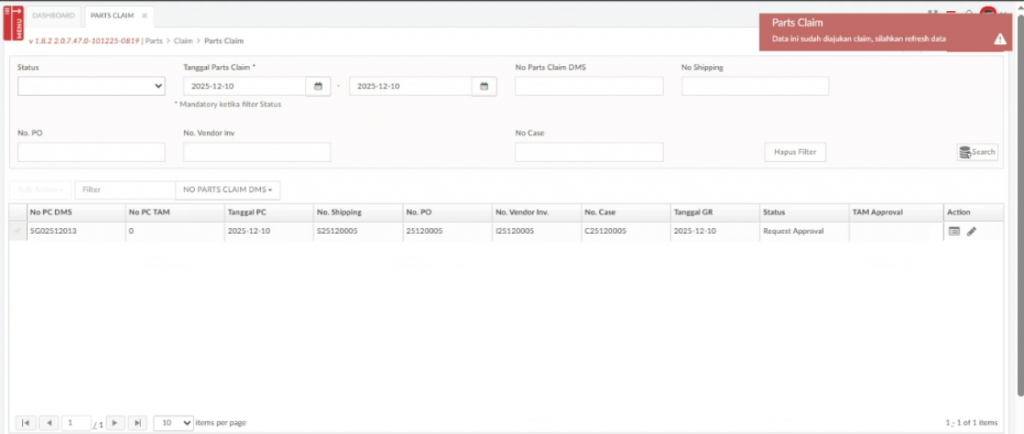
Task: Open calendar picker for start date
Action: click(318, 86)
